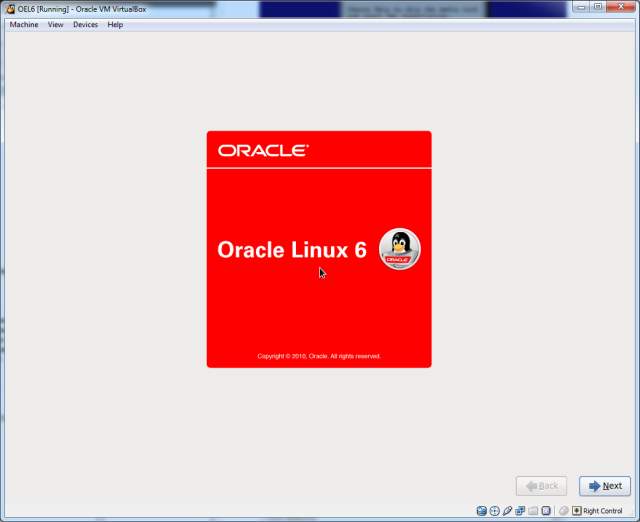Click the network adapters status icon
640x522 pixels.
(520, 511)
